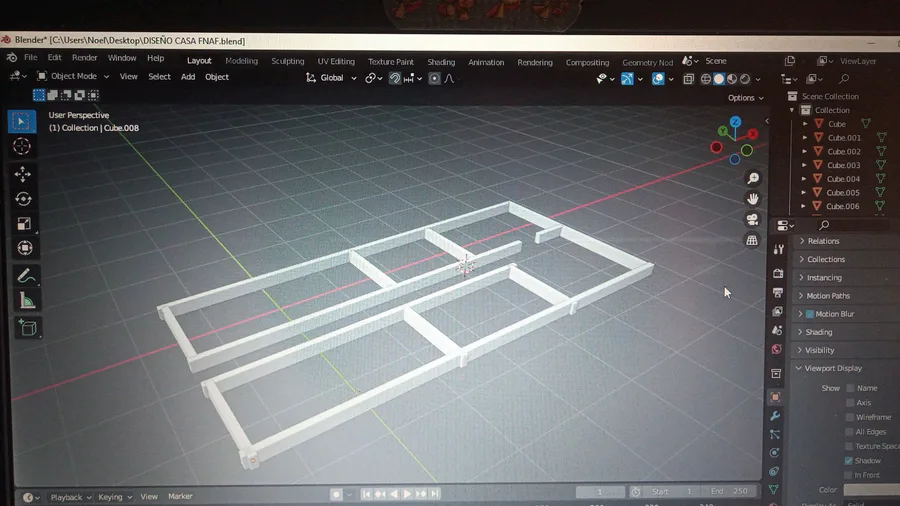Enable the Texture Space checkbox
Screen dimensions: 900x506
(849, 446)
